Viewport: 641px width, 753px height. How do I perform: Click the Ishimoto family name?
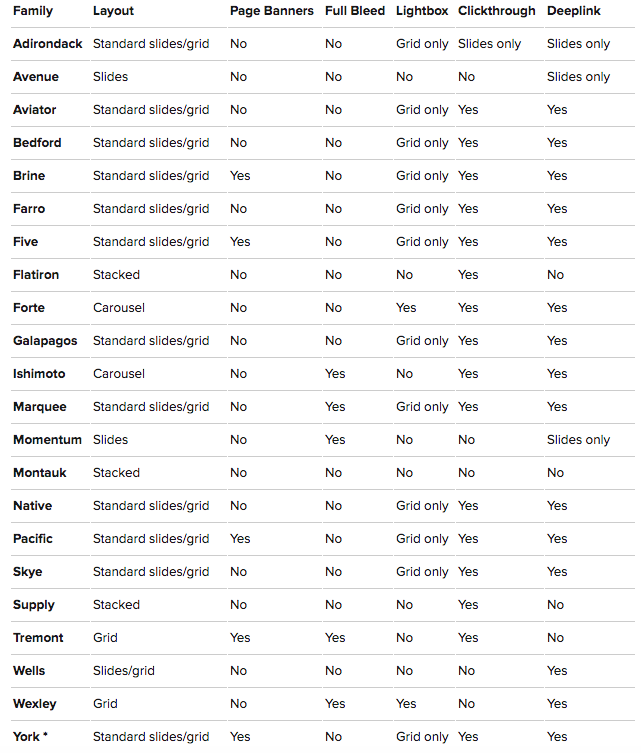point(39,374)
